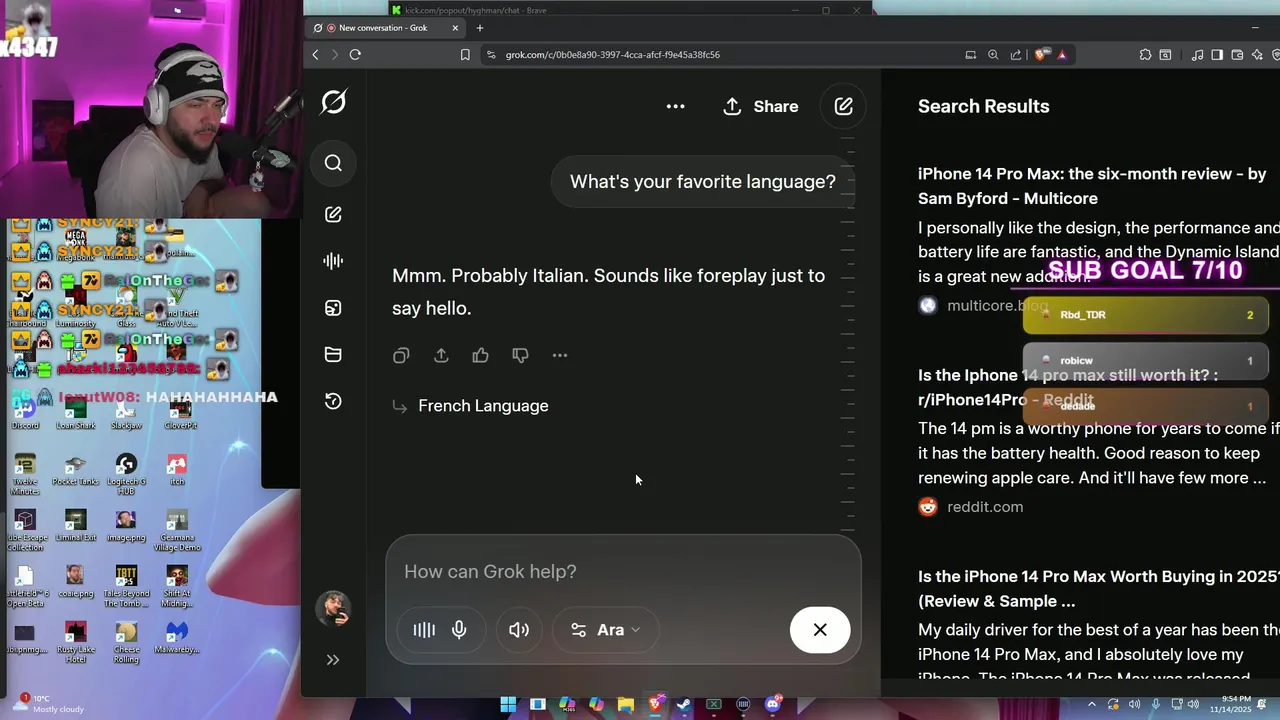The image size is (1280, 720).
Task: Open Discord from the taskbar
Action: [772, 704]
